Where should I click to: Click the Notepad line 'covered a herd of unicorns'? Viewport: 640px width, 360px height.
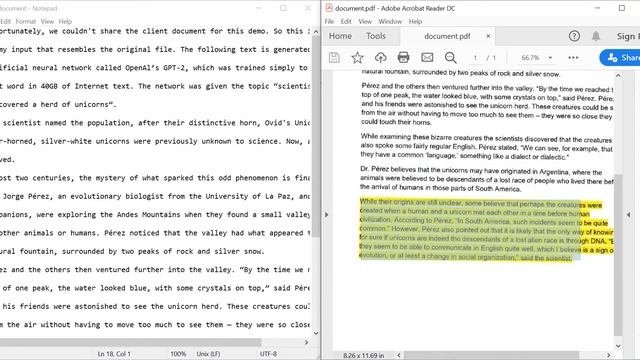click(x=58, y=104)
